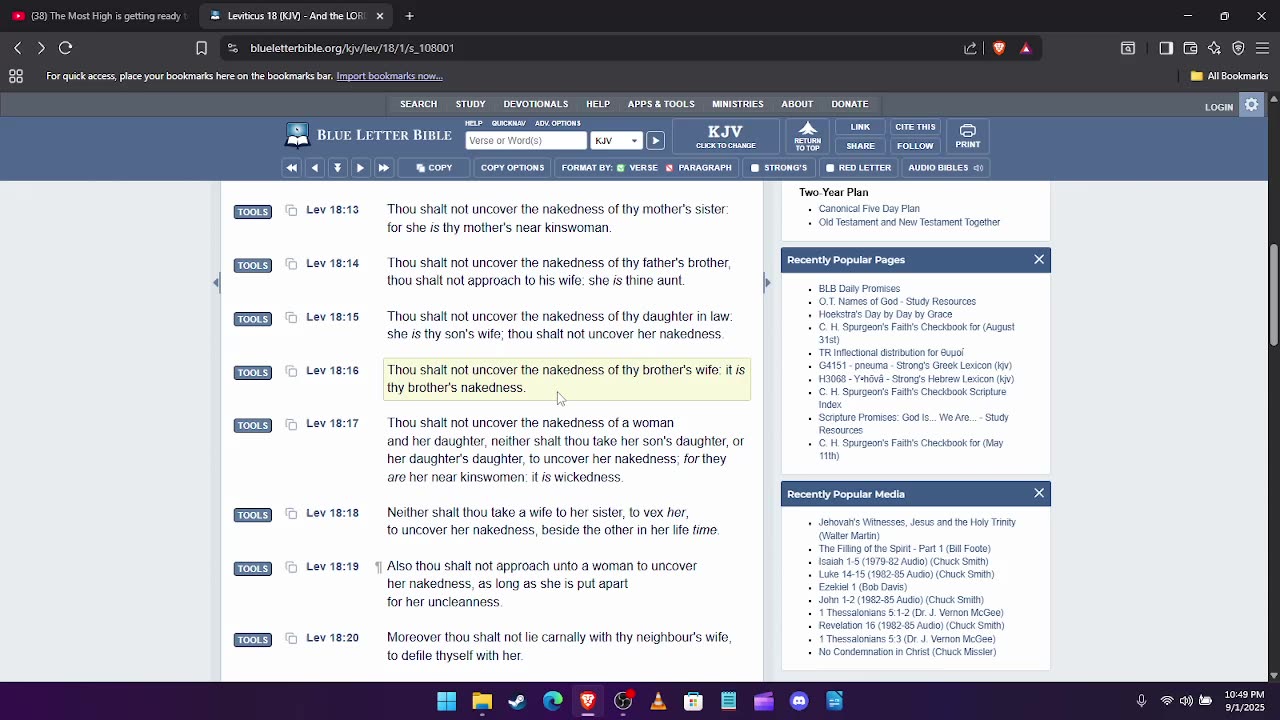Click Import bookmarks now link
Viewport: 1280px width, 720px height.
389,76
